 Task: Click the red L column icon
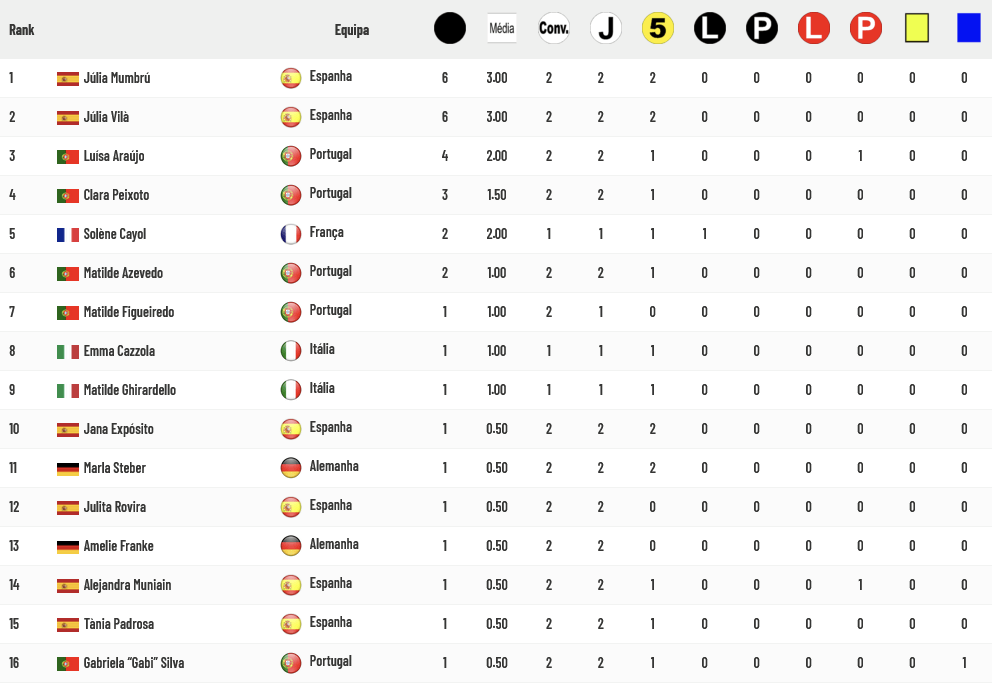point(813,28)
